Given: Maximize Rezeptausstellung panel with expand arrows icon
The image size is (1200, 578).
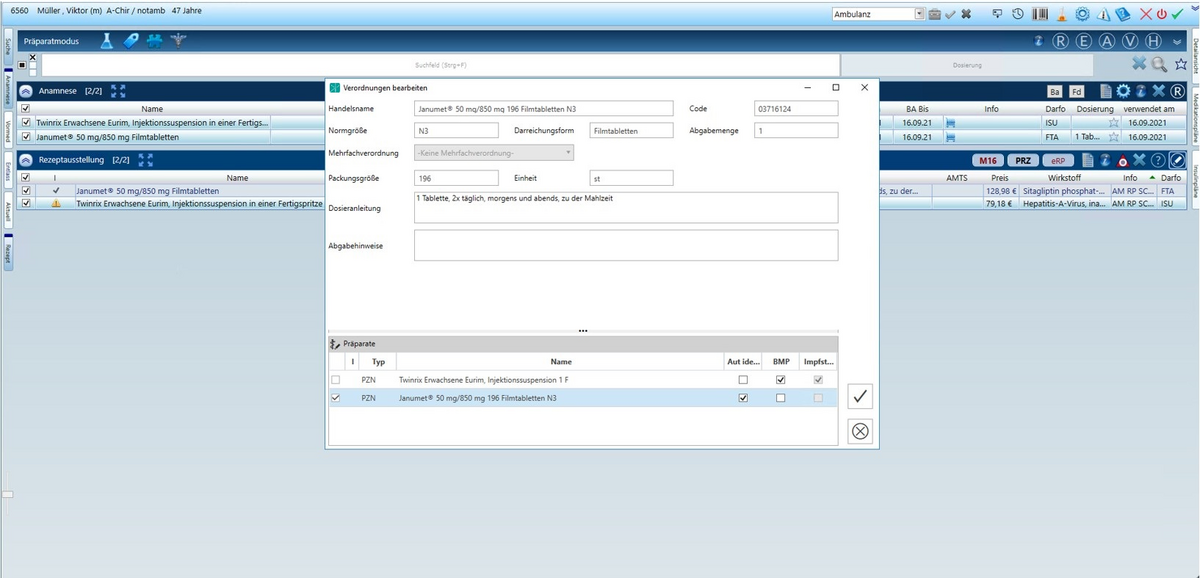Looking at the screenshot, I should (145, 160).
